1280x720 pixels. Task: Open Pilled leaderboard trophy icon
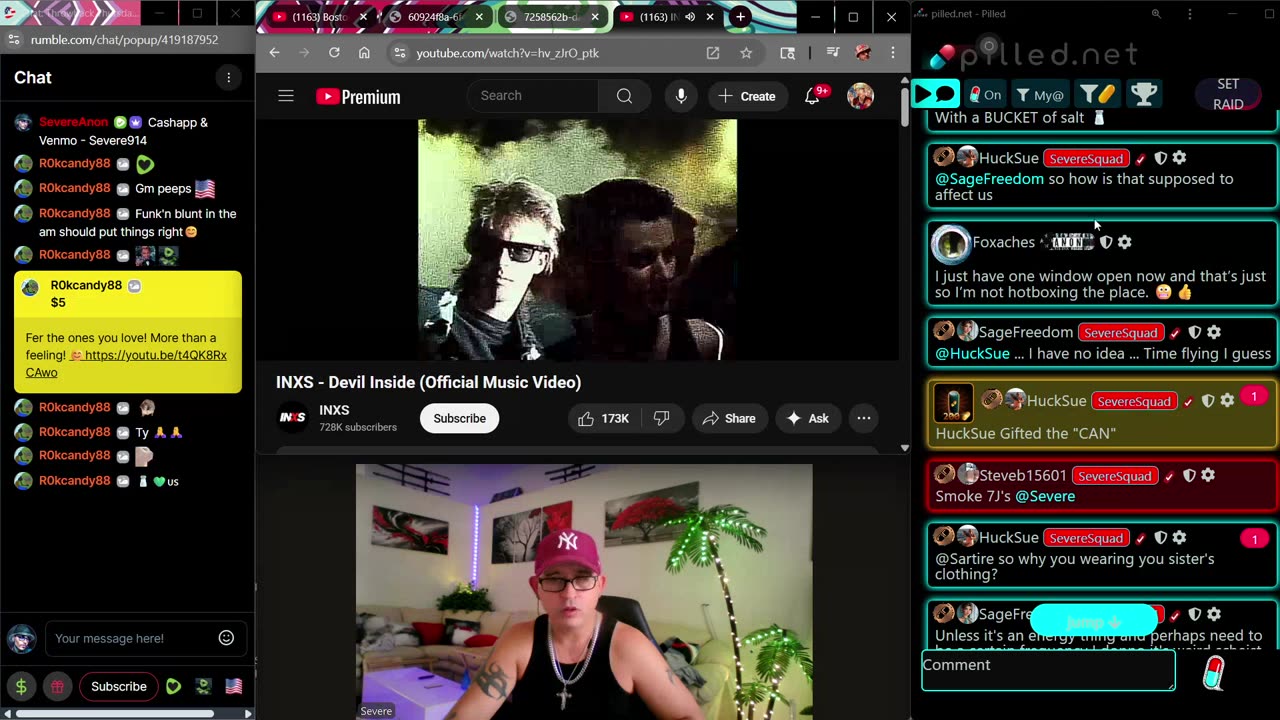1143,94
